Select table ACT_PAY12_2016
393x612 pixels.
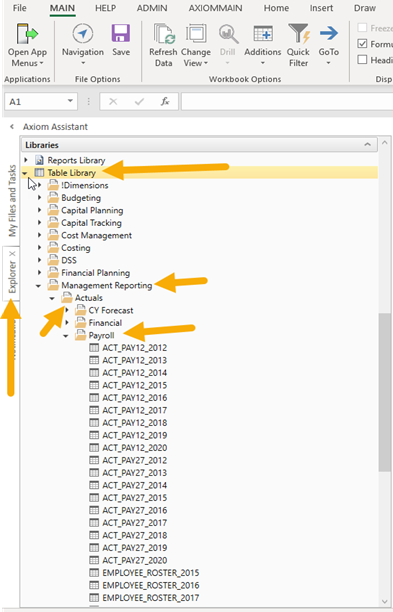(x=135, y=397)
